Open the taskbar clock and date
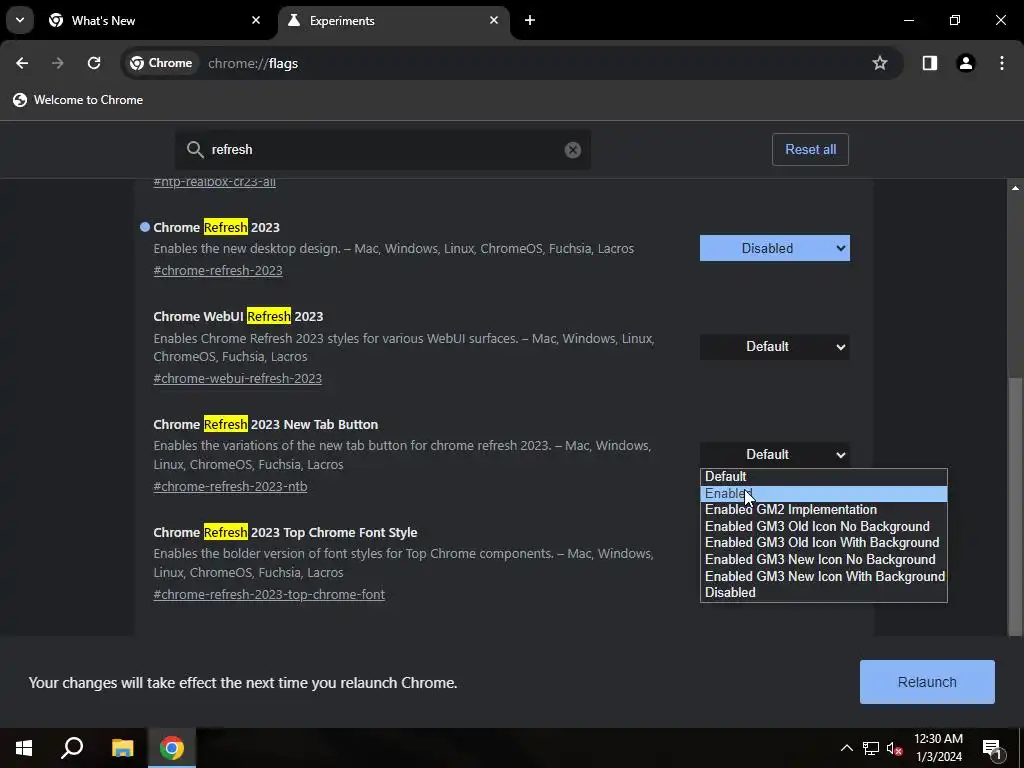The height and width of the screenshot is (768, 1024). pos(938,748)
